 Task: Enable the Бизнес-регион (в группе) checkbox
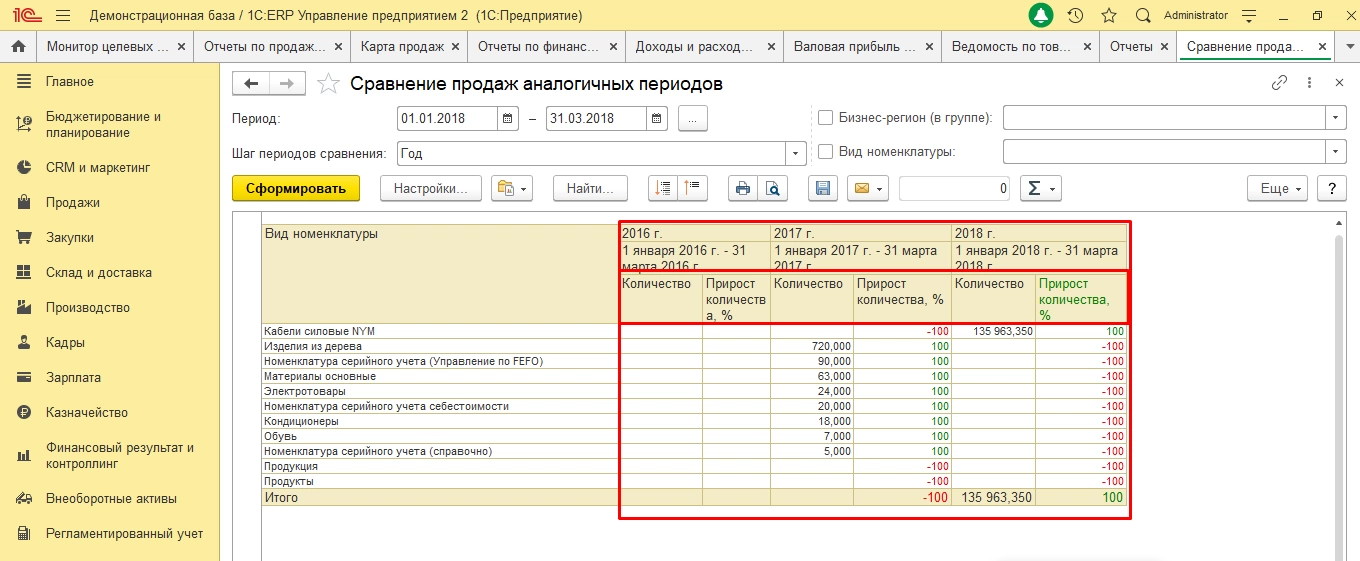click(826, 118)
